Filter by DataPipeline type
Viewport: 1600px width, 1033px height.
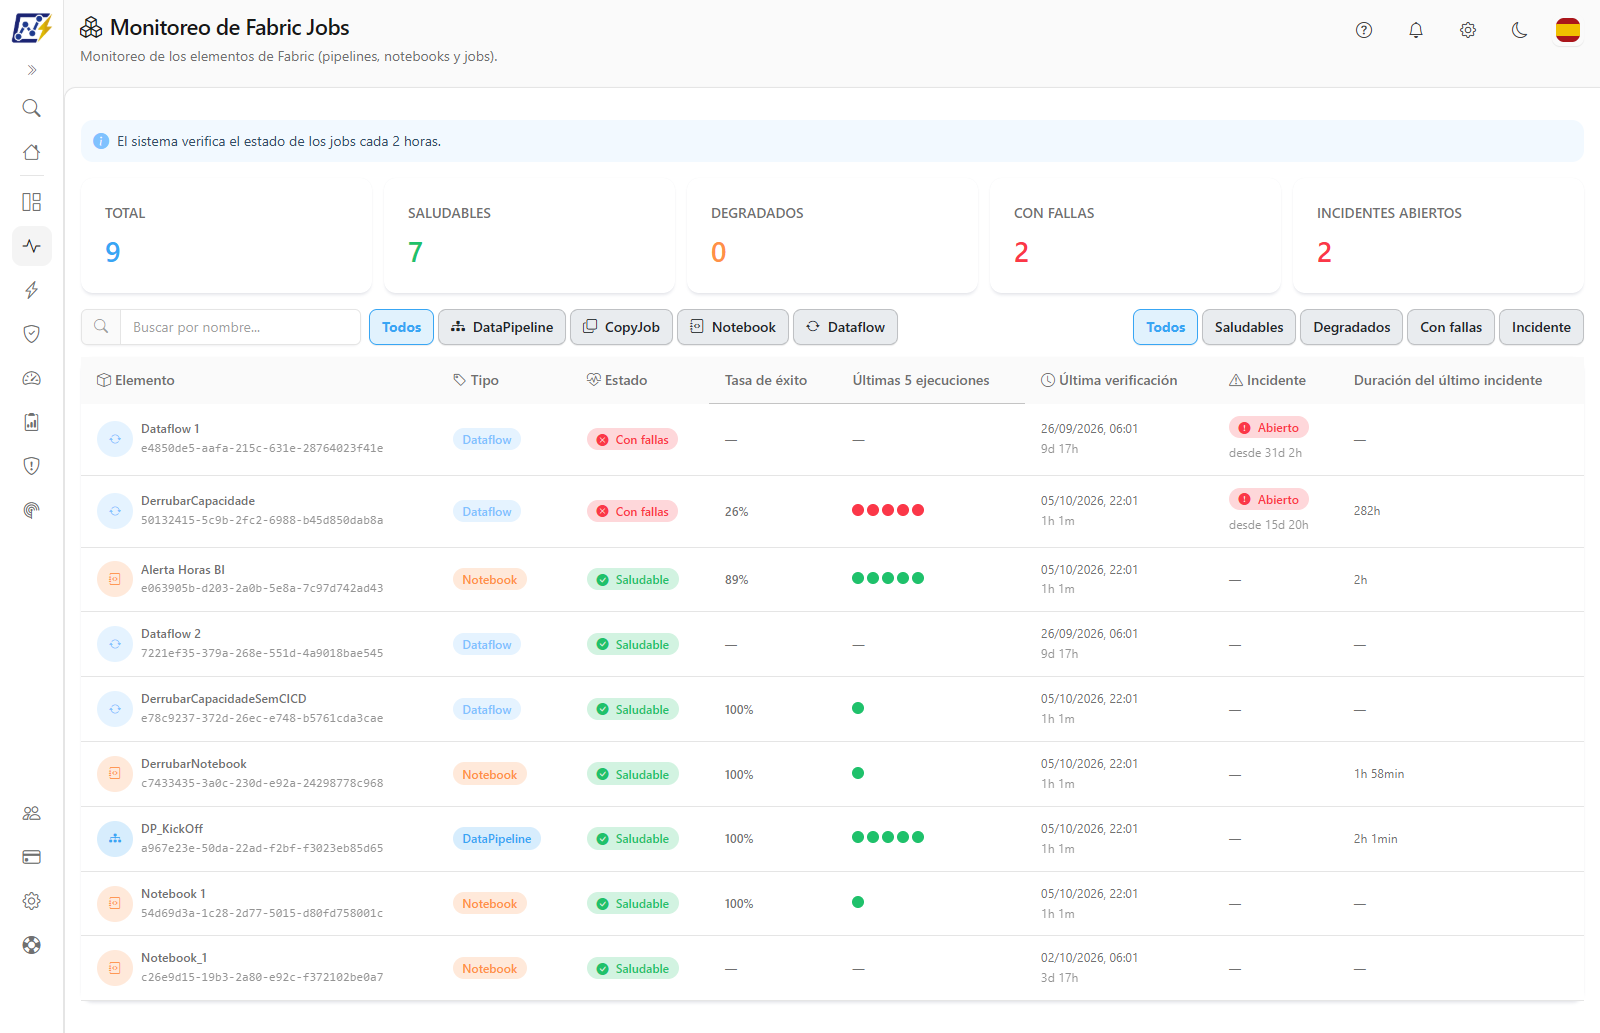tap(502, 327)
